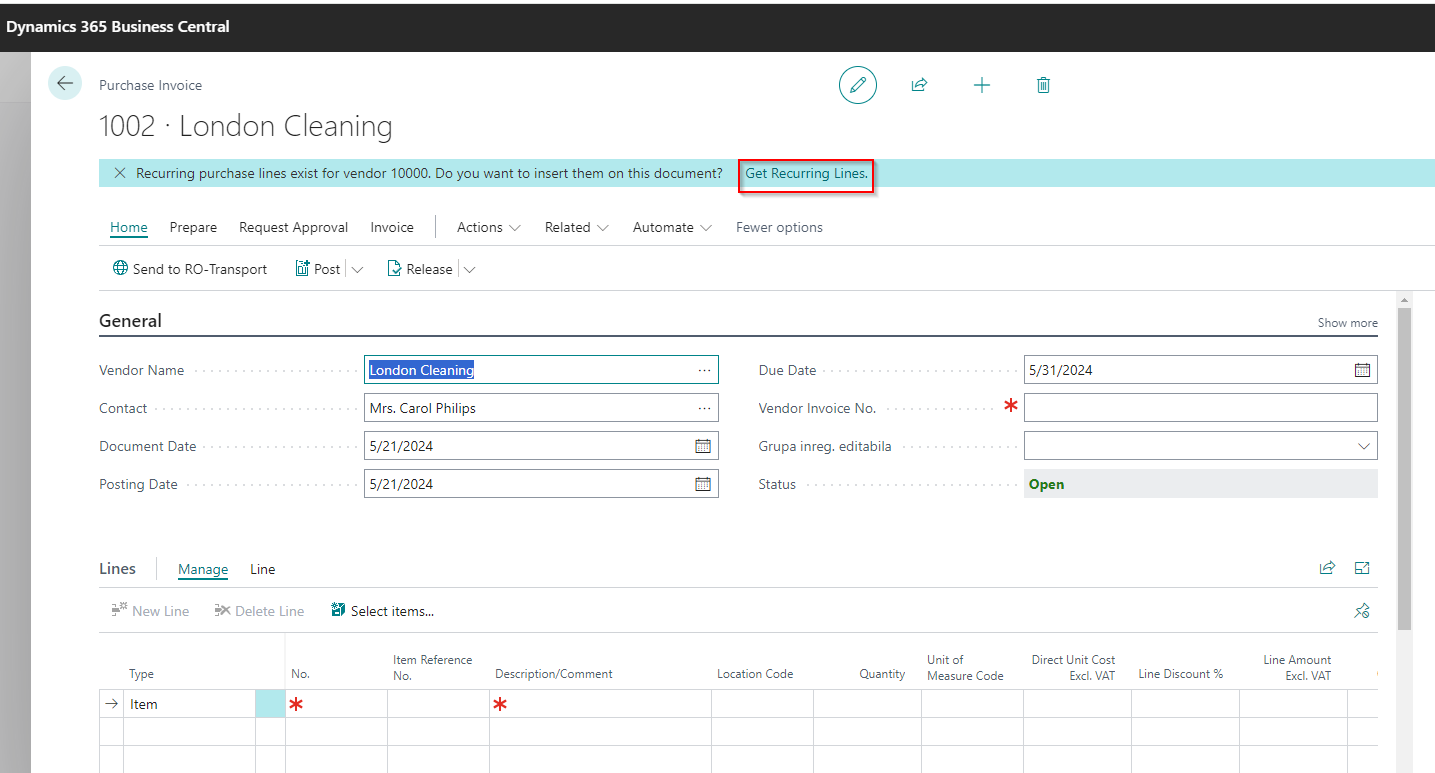Switch to the Prepare tab
Viewport: 1435px width, 773px height.
click(193, 227)
